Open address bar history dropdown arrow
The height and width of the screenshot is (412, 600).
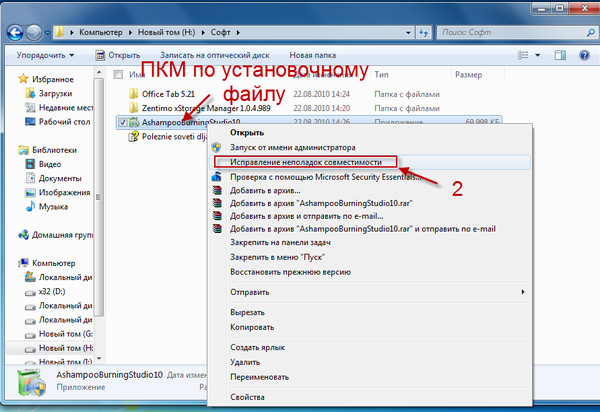[x=408, y=33]
